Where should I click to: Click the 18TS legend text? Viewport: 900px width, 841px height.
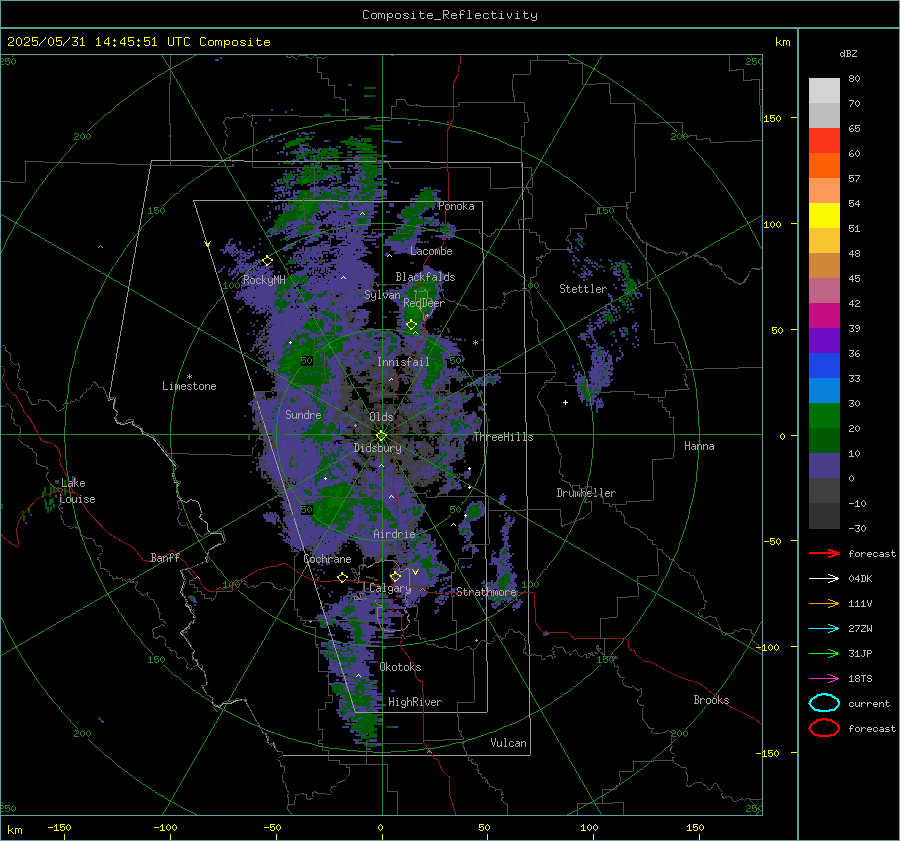point(860,679)
